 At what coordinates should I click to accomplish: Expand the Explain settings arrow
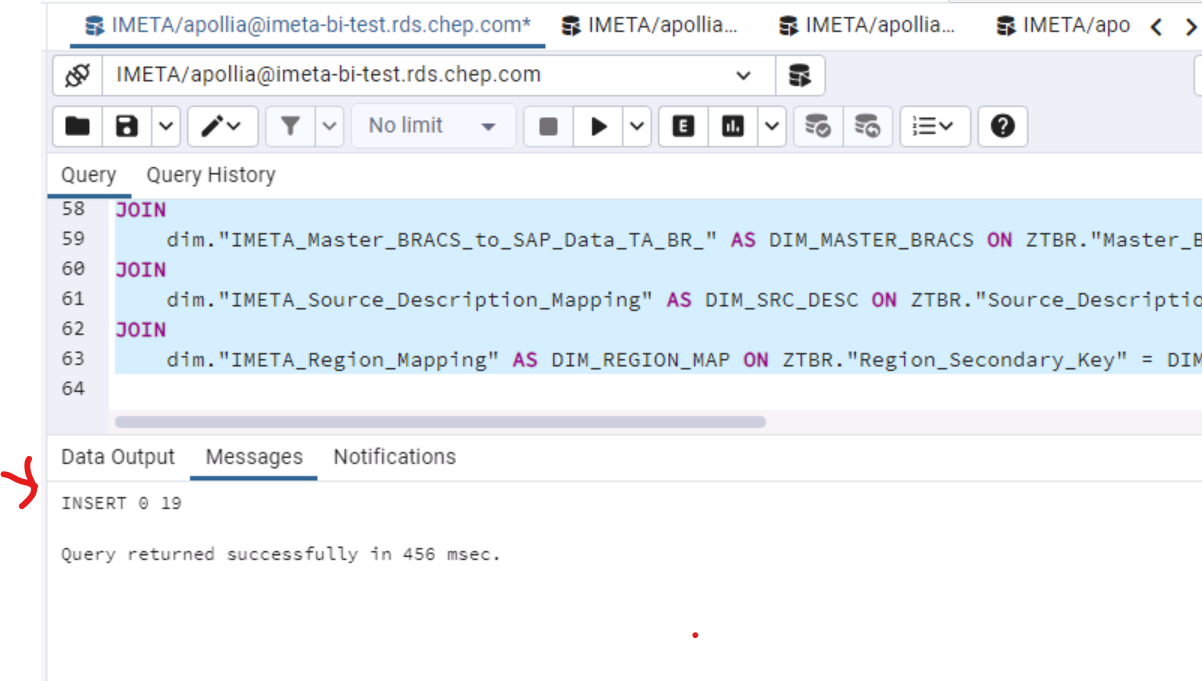coord(772,126)
